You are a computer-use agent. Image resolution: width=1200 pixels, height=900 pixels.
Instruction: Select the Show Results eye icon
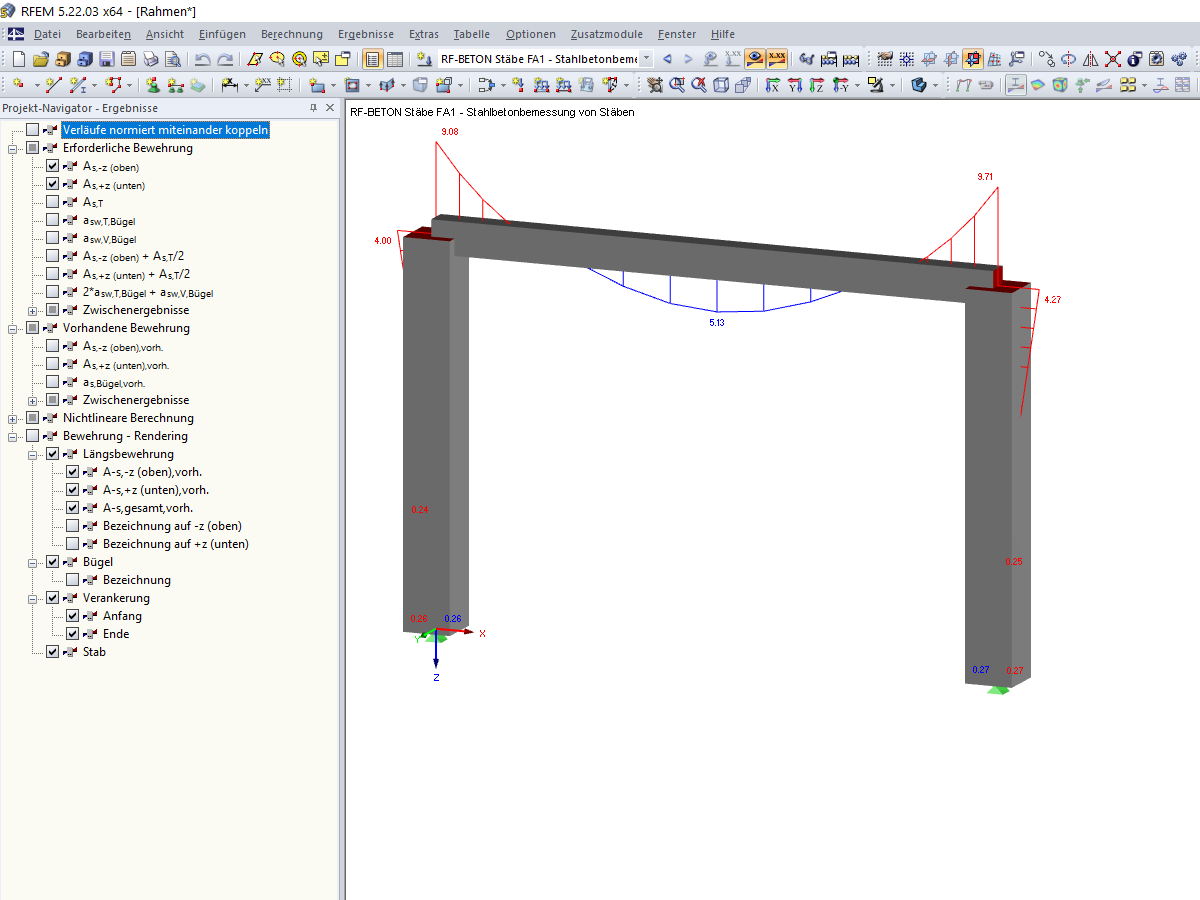point(754,59)
